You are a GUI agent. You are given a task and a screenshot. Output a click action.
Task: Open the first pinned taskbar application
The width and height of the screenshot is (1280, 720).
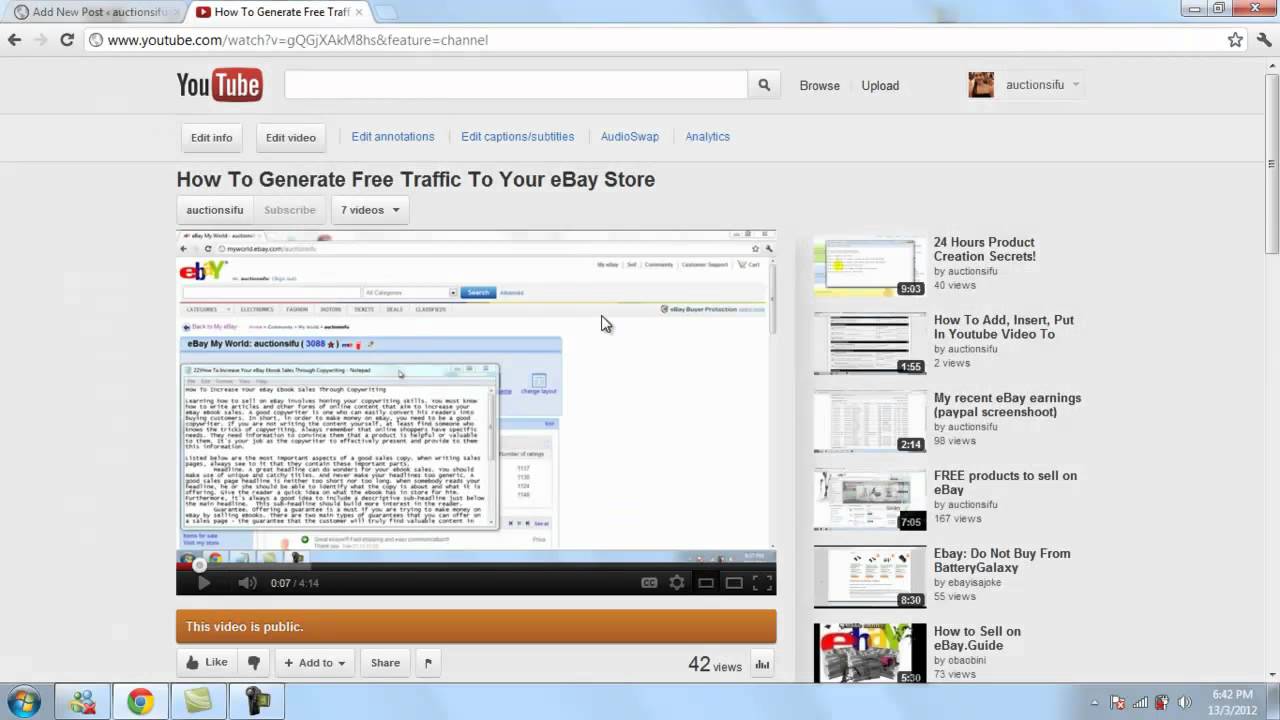click(82, 702)
